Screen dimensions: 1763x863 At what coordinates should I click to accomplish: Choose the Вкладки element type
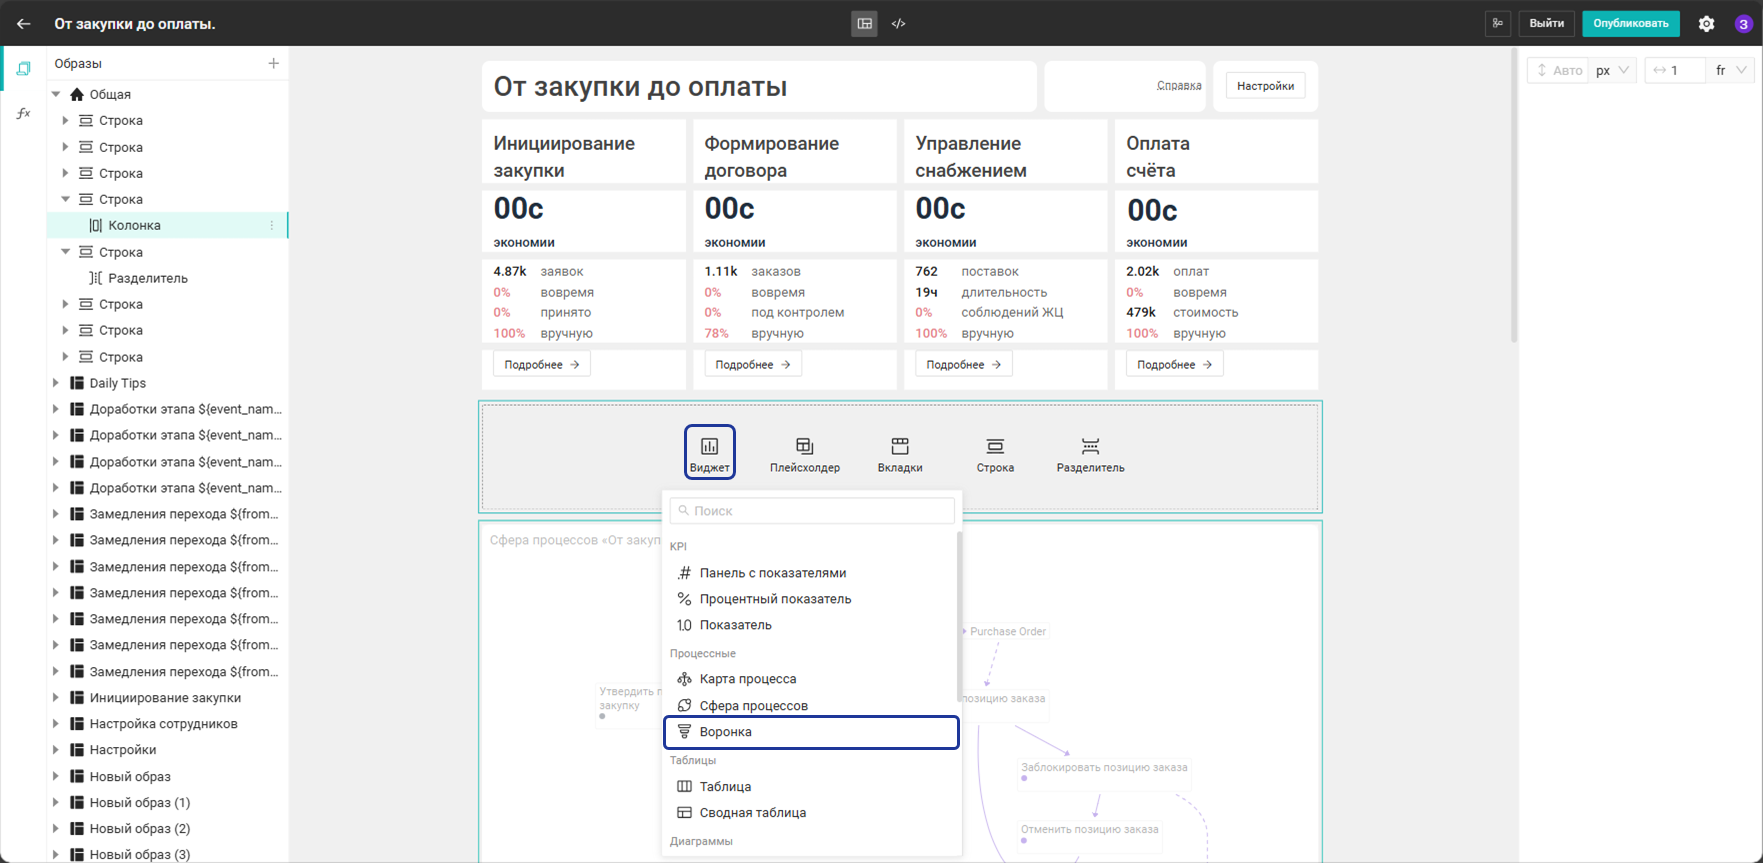[900, 455]
